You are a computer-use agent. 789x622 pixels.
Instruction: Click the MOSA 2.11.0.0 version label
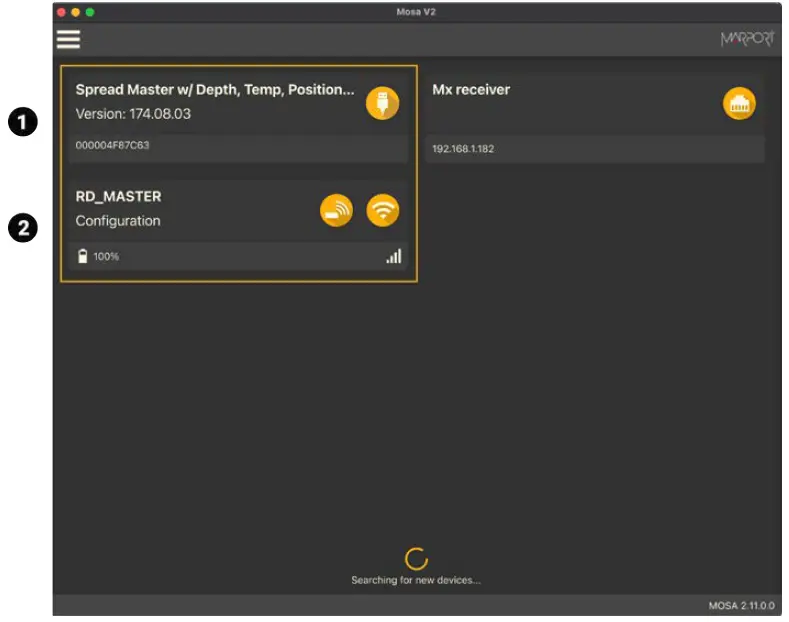click(x=741, y=605)
